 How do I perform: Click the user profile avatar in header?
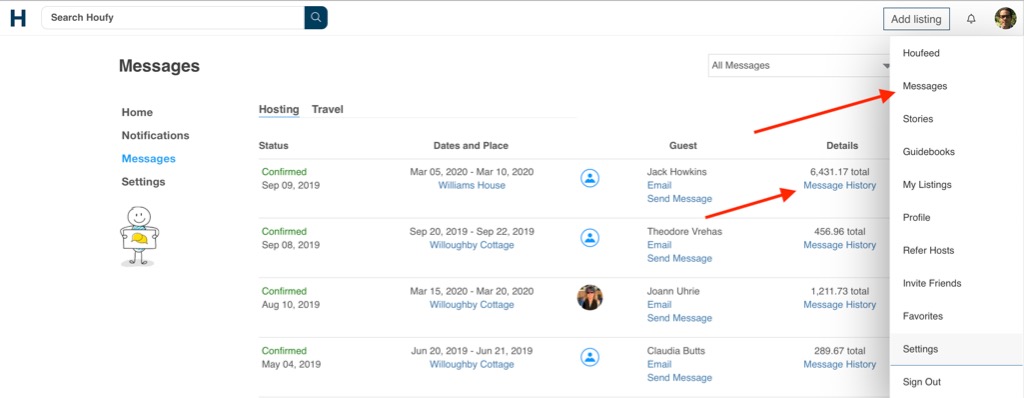click(x=1005, y=19)
